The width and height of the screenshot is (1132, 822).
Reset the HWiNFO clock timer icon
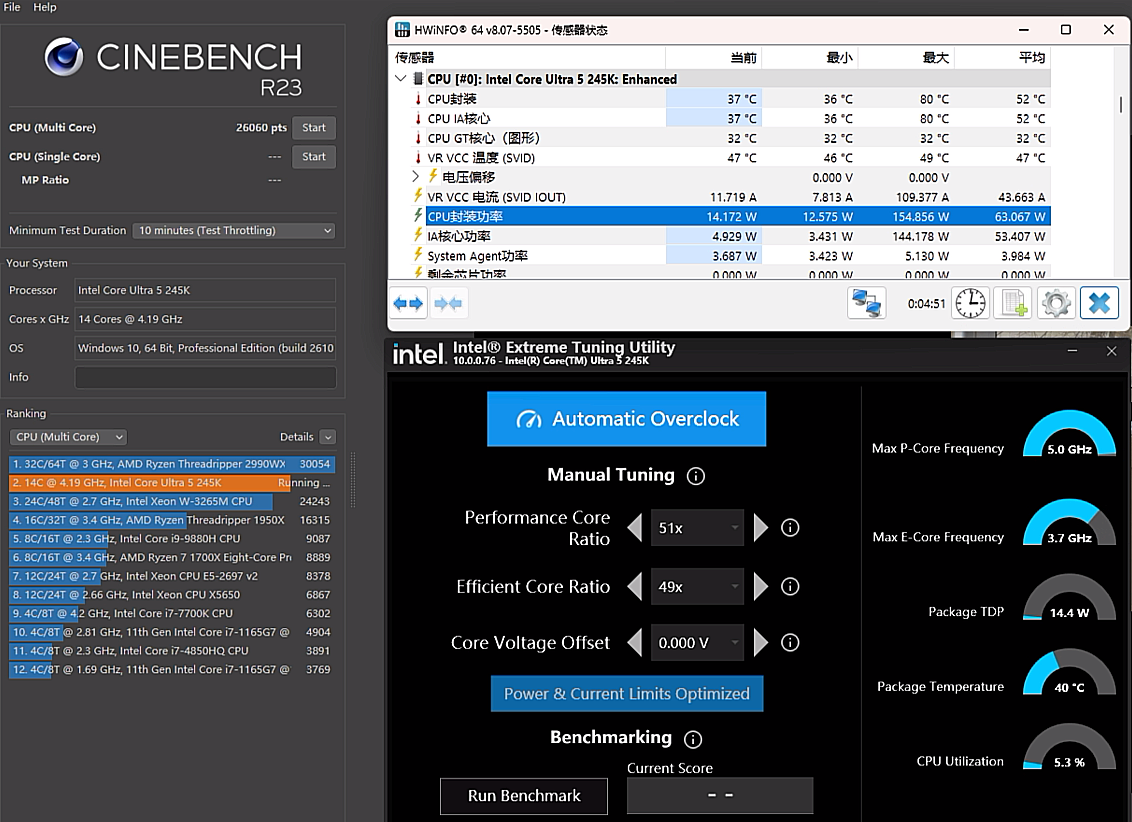970,303
